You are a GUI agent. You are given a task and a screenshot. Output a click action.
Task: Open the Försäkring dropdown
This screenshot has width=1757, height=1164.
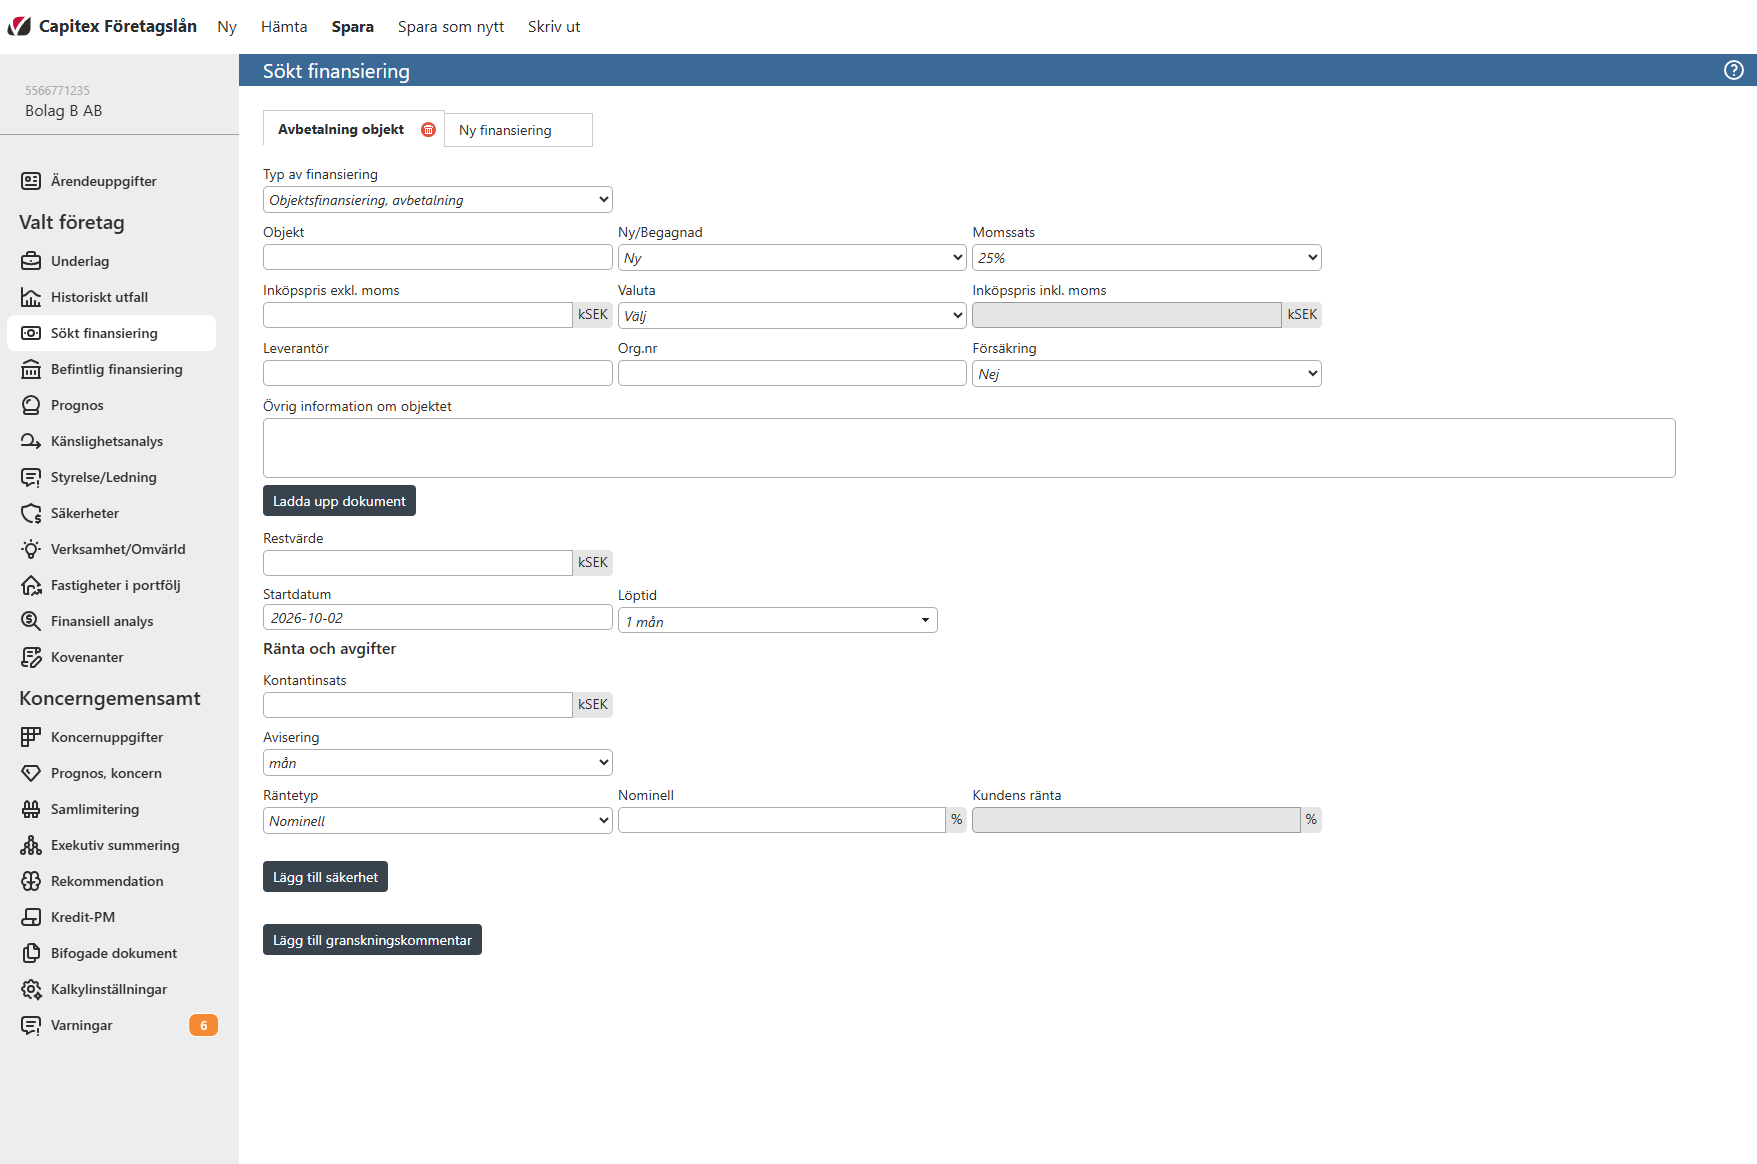1147,374
